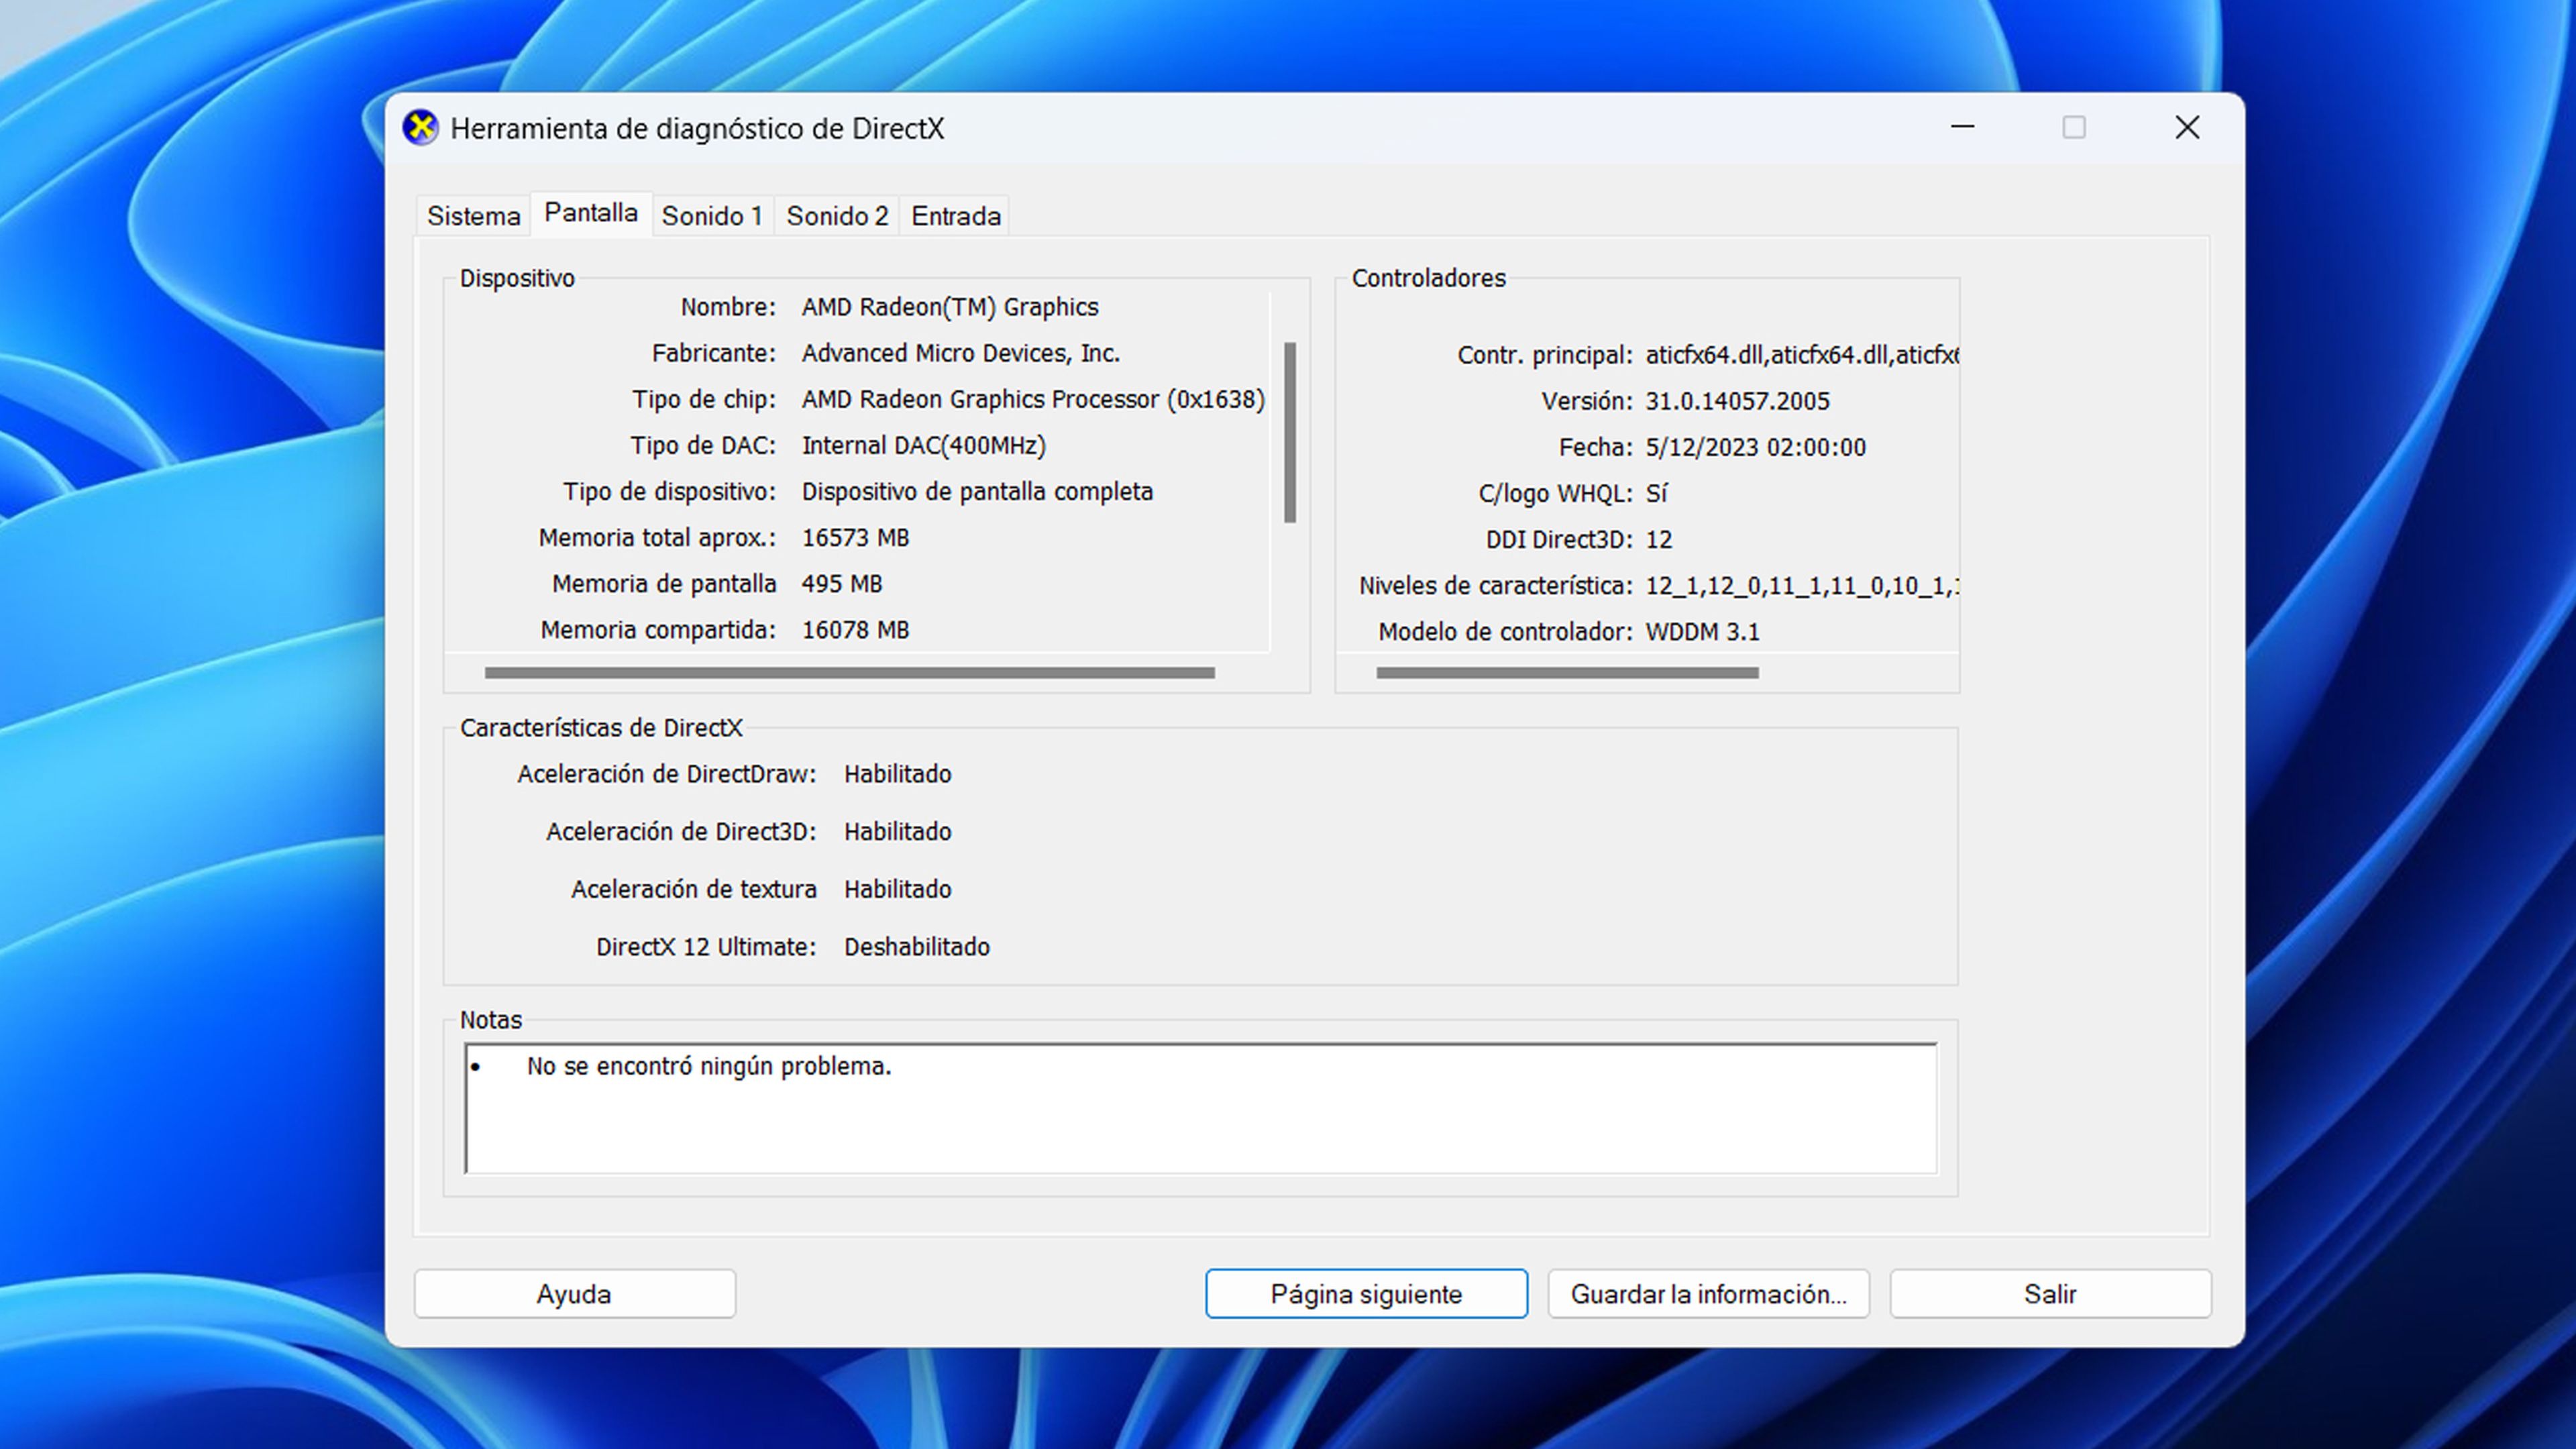Click inside the Notas text box
The image size is (2576, 1449).
1200,1108
